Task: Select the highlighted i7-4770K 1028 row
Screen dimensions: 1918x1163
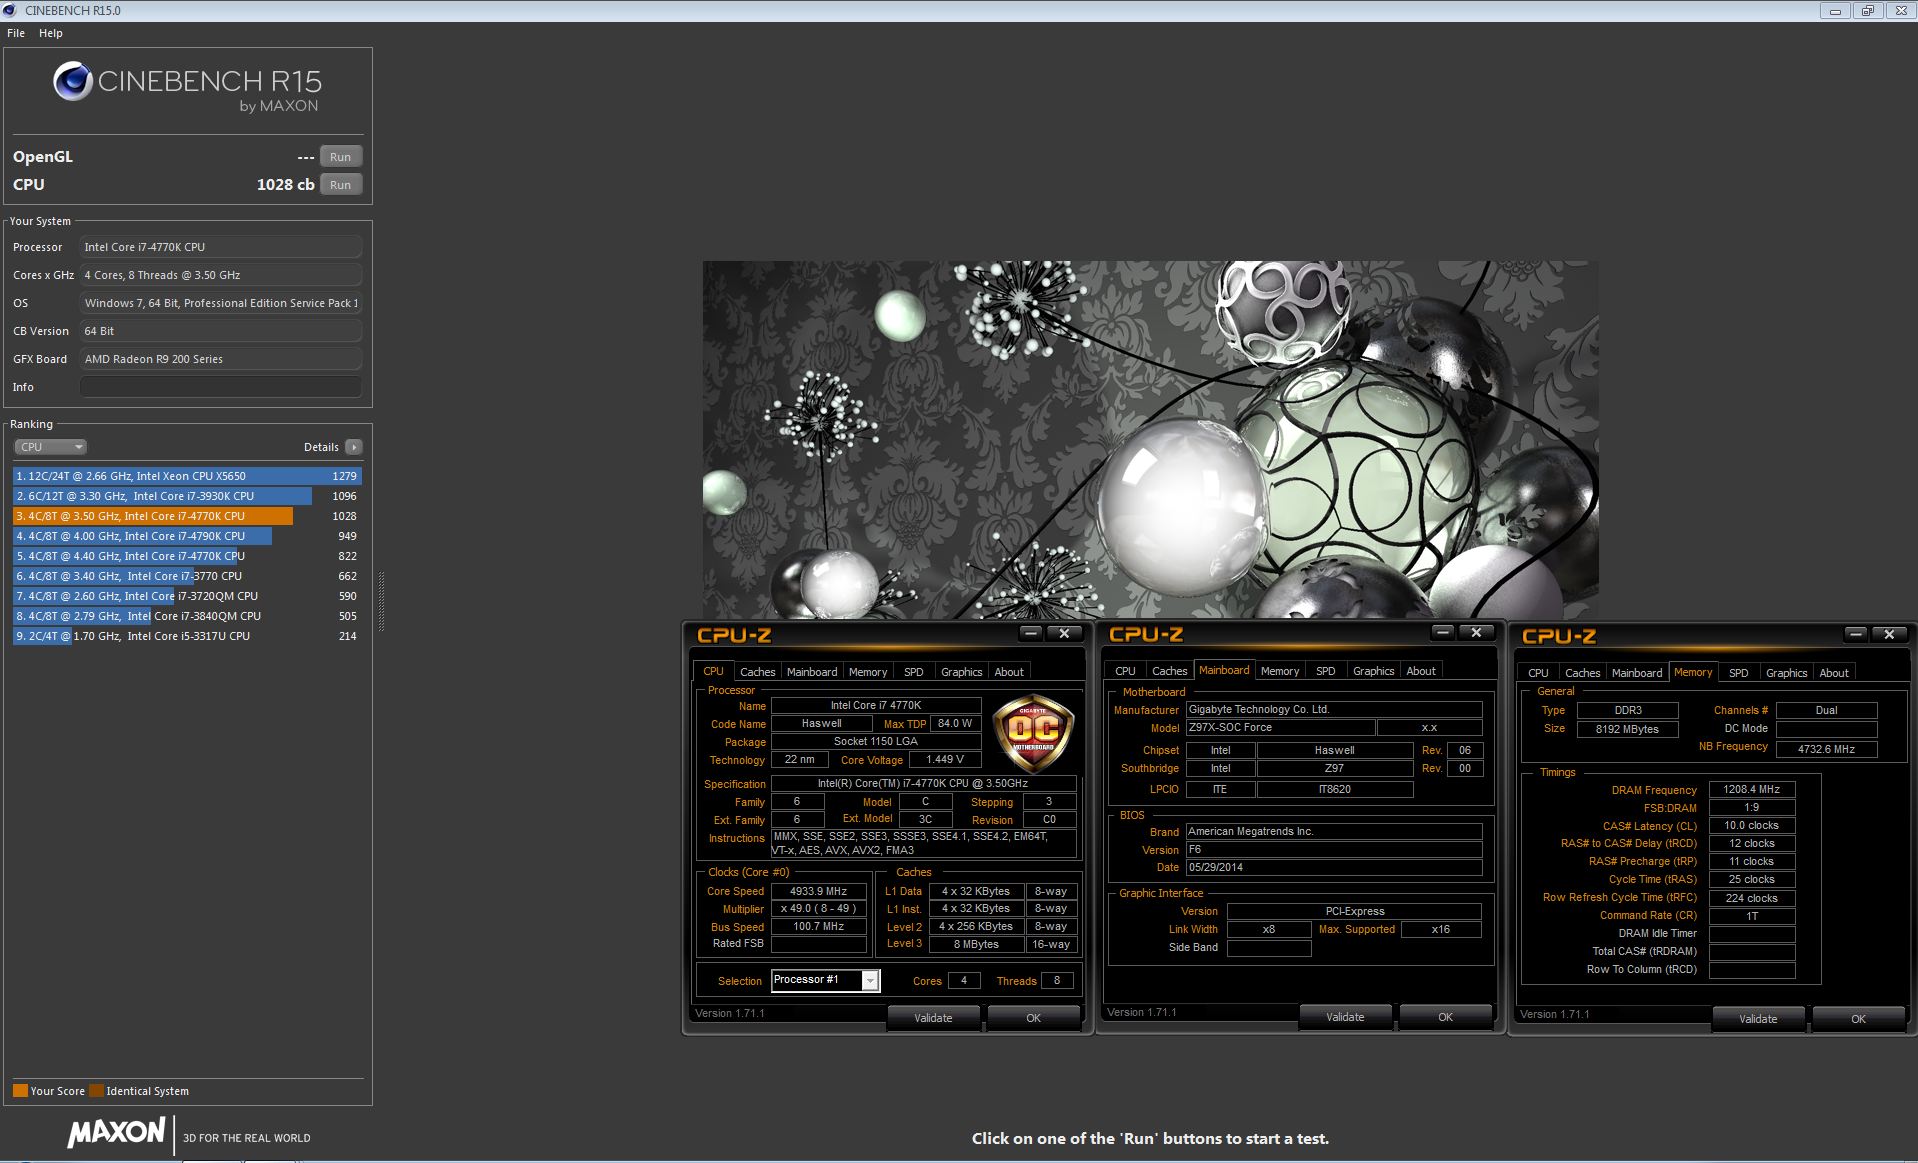Action: coord(187,516)
